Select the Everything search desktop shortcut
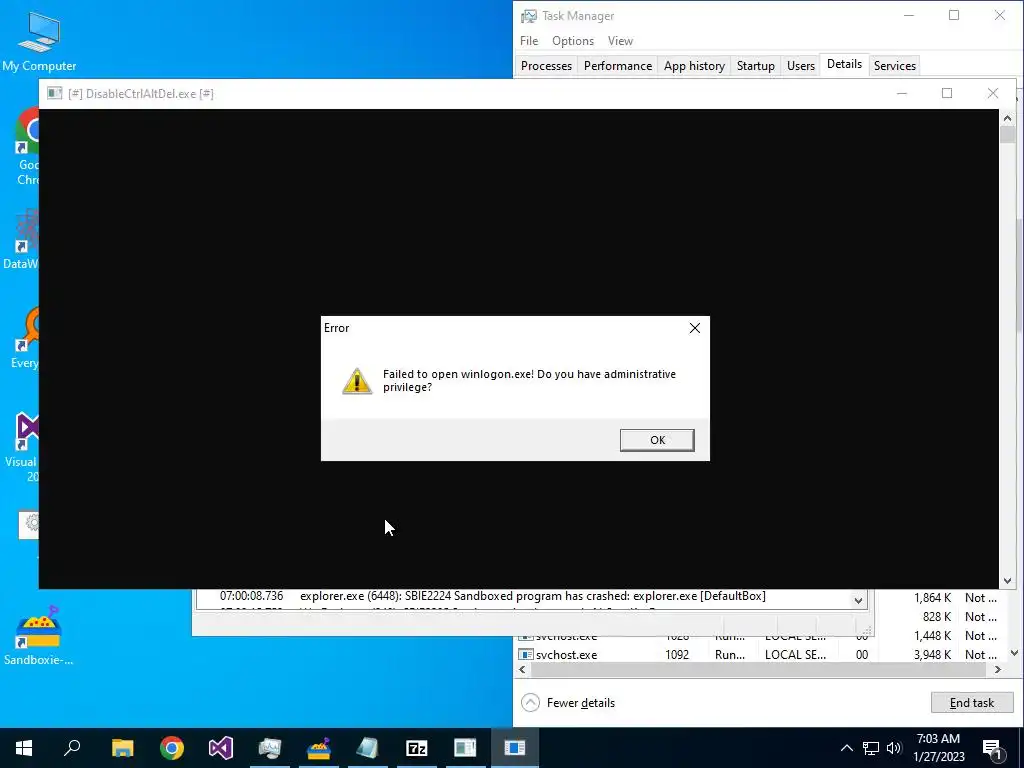 point(25,340)
